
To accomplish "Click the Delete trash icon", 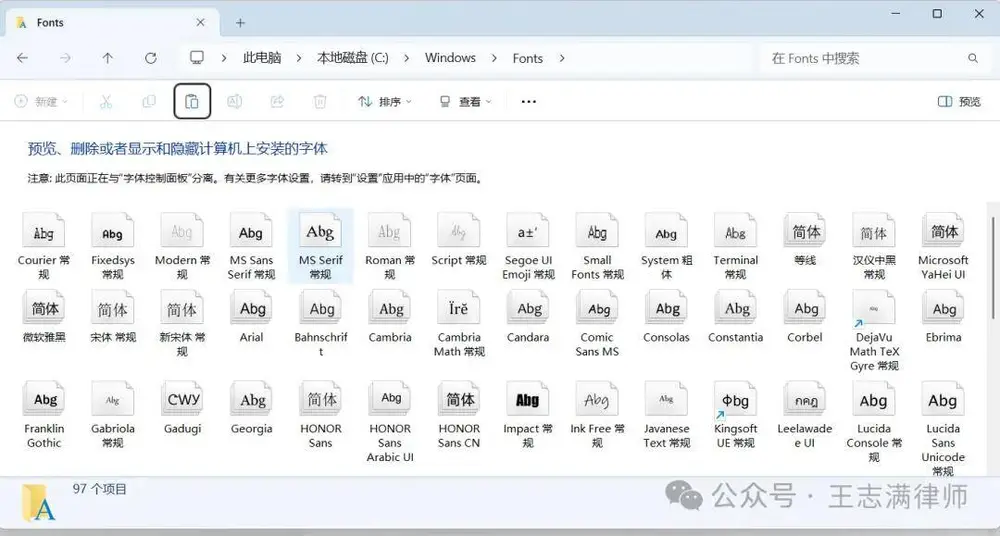I will pyautogui.click(x=320, y=101).
